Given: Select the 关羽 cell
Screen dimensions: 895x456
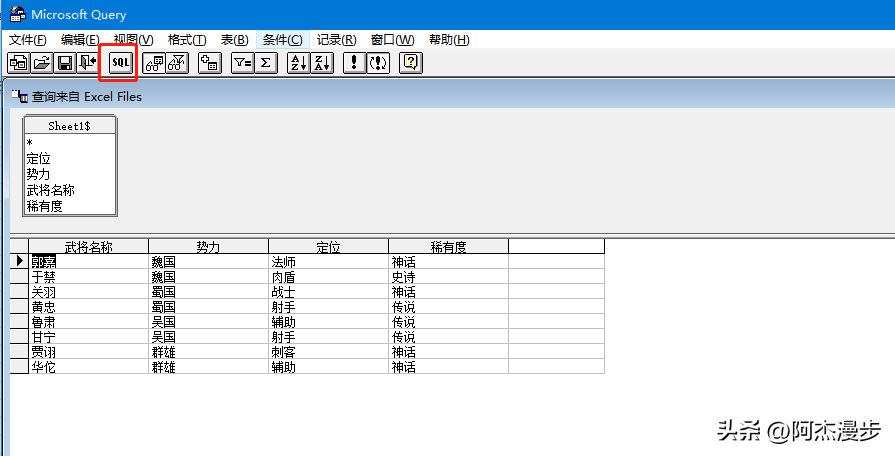Looking at the screenshot, I should [x=88, y=292].
